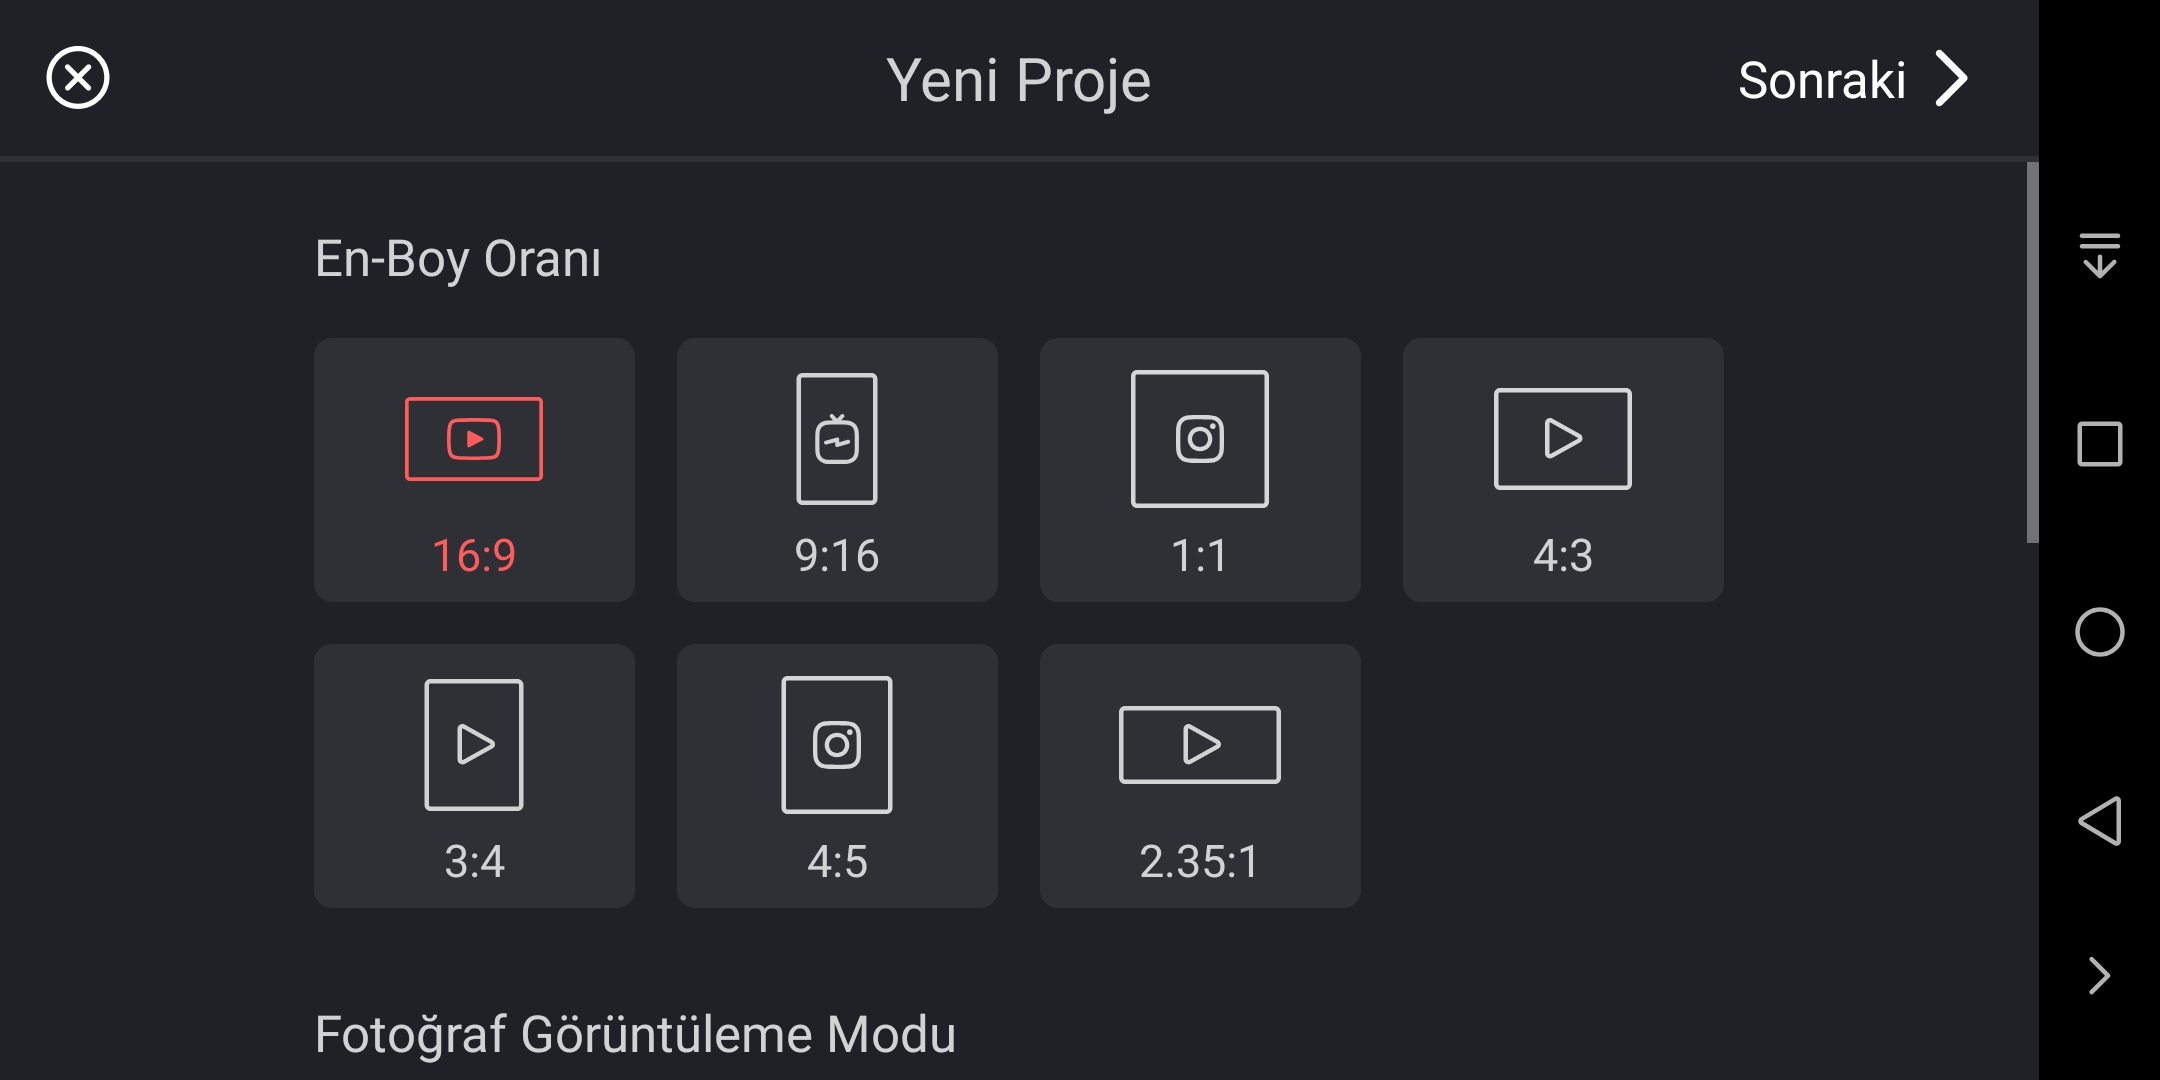2160x1080 pixels.
Task: Select the 2.35:1 widescreen ratio icon
Action: click(x=1200, y=745)
